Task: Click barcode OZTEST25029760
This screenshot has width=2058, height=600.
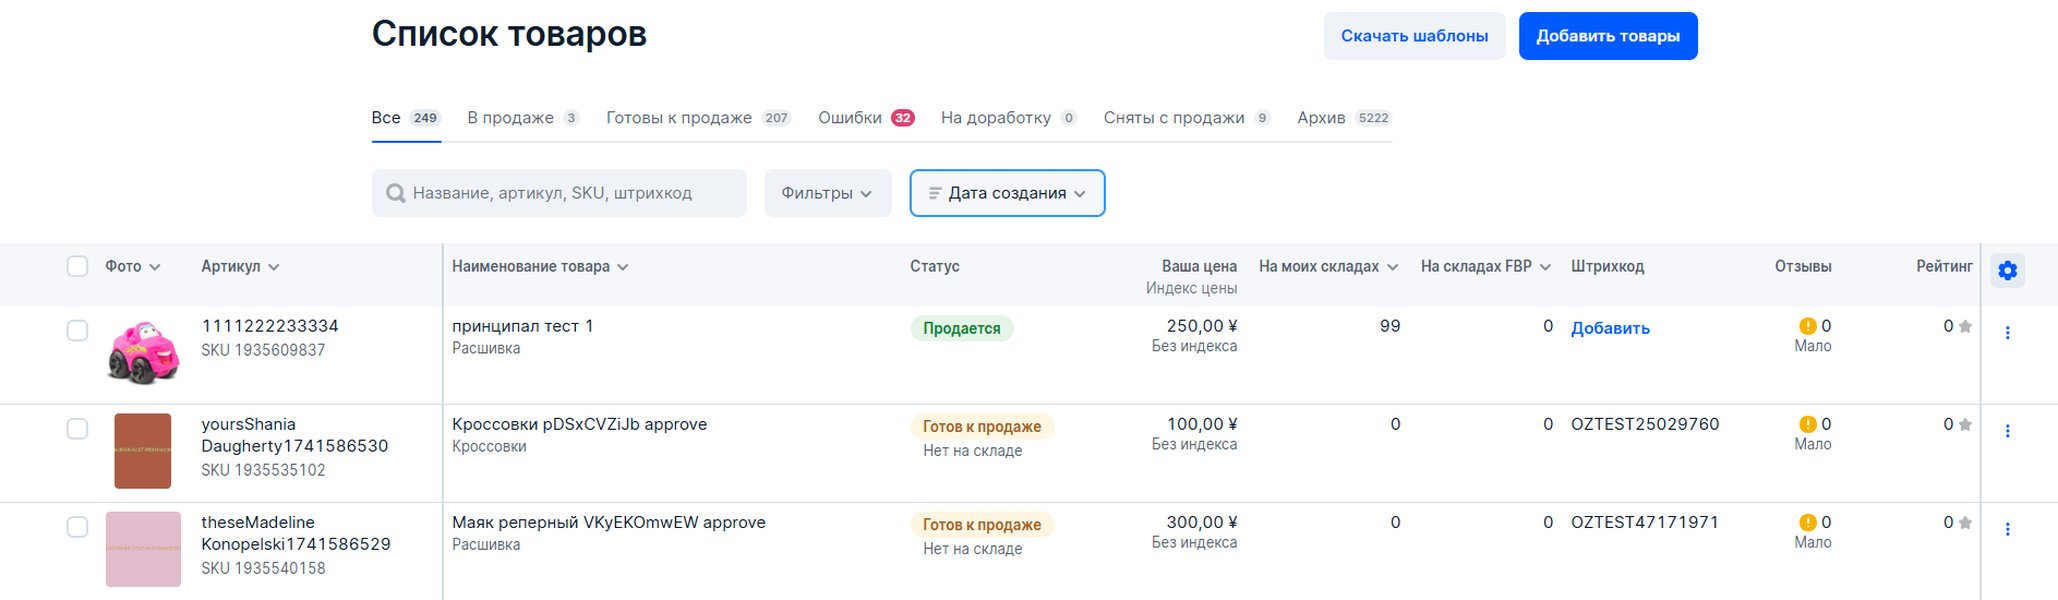Action: pyautogui.click(x=1645, y=424)
